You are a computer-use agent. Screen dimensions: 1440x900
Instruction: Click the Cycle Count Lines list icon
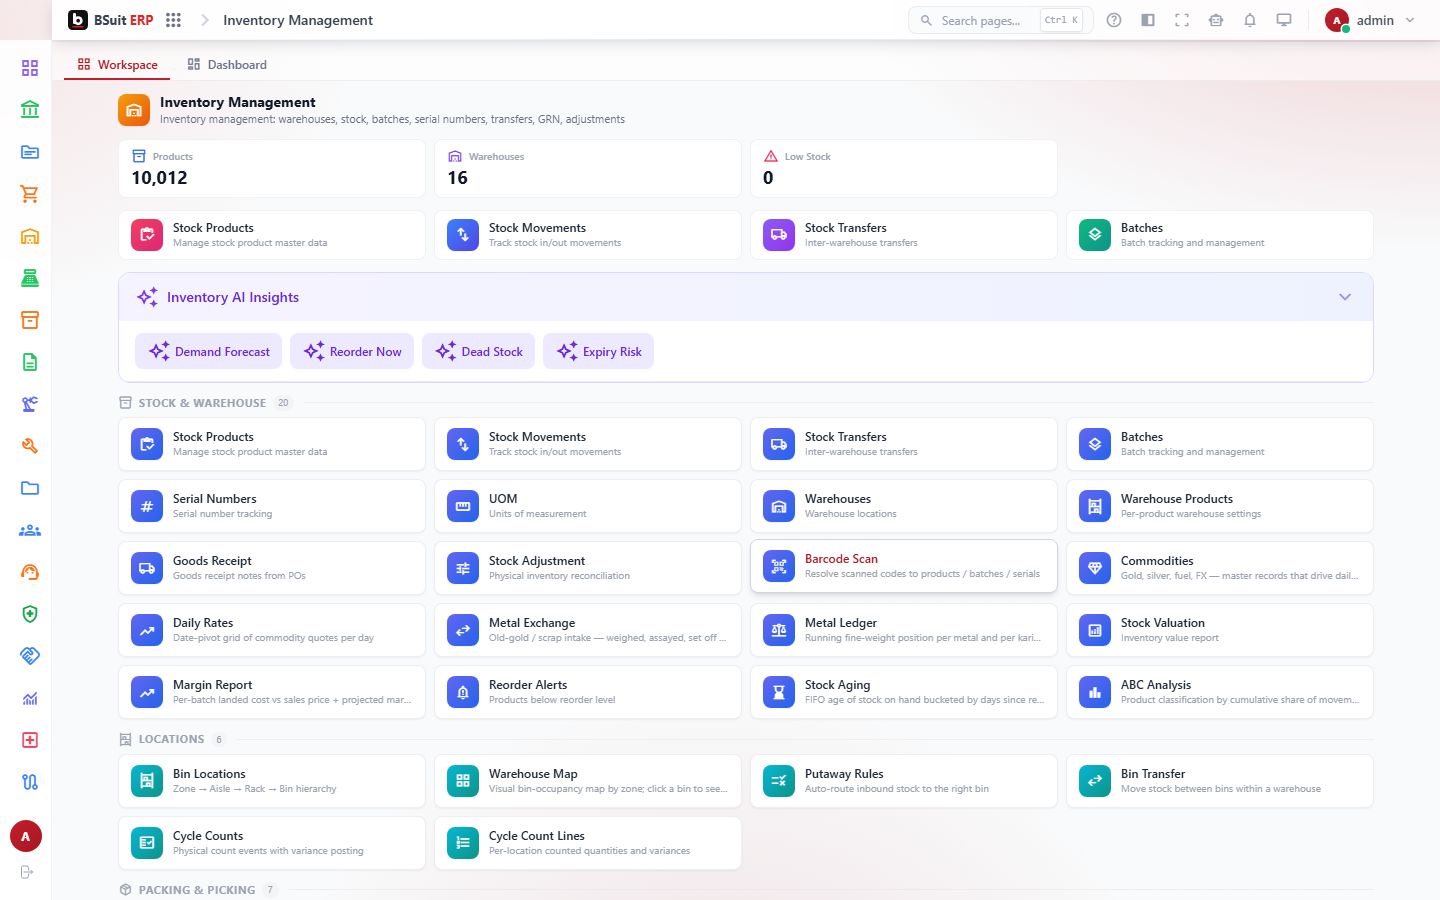tap(463, 843)
